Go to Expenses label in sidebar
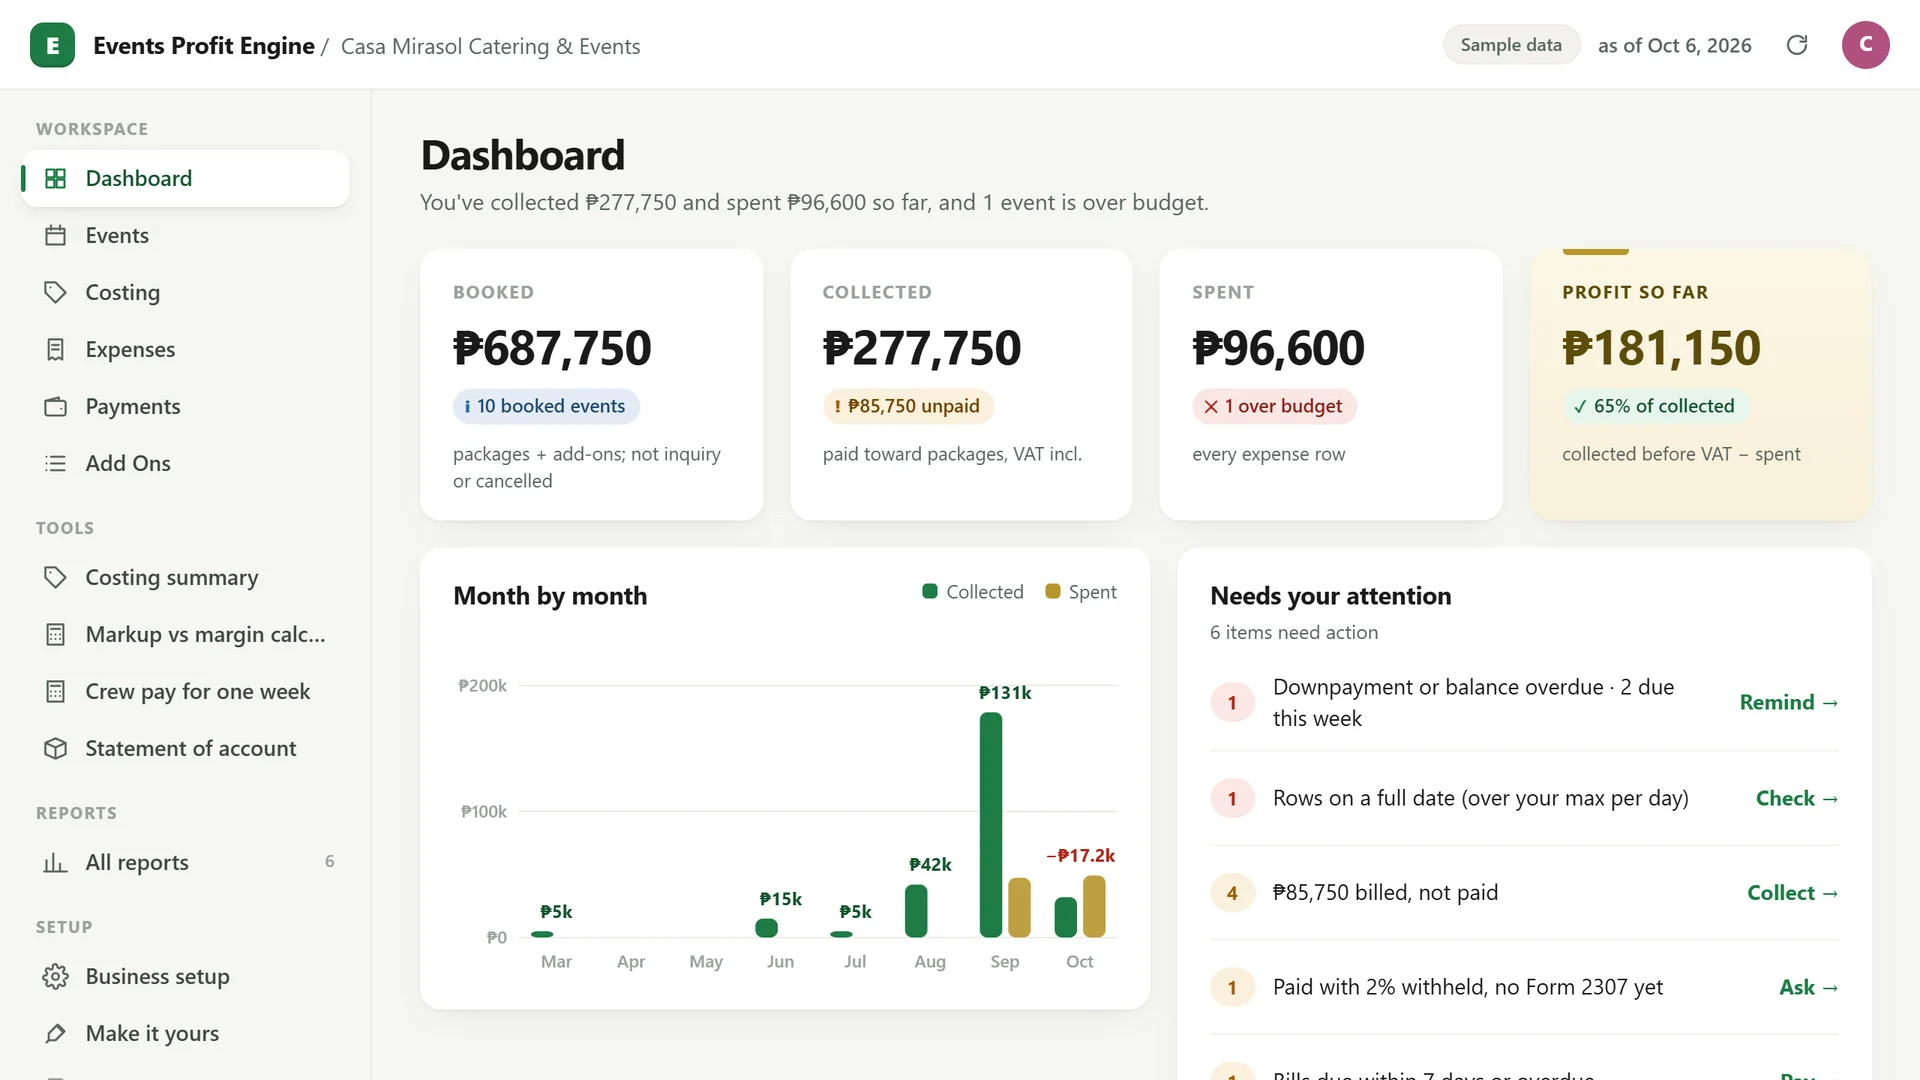The image size is (1920, 1080). 130,349
